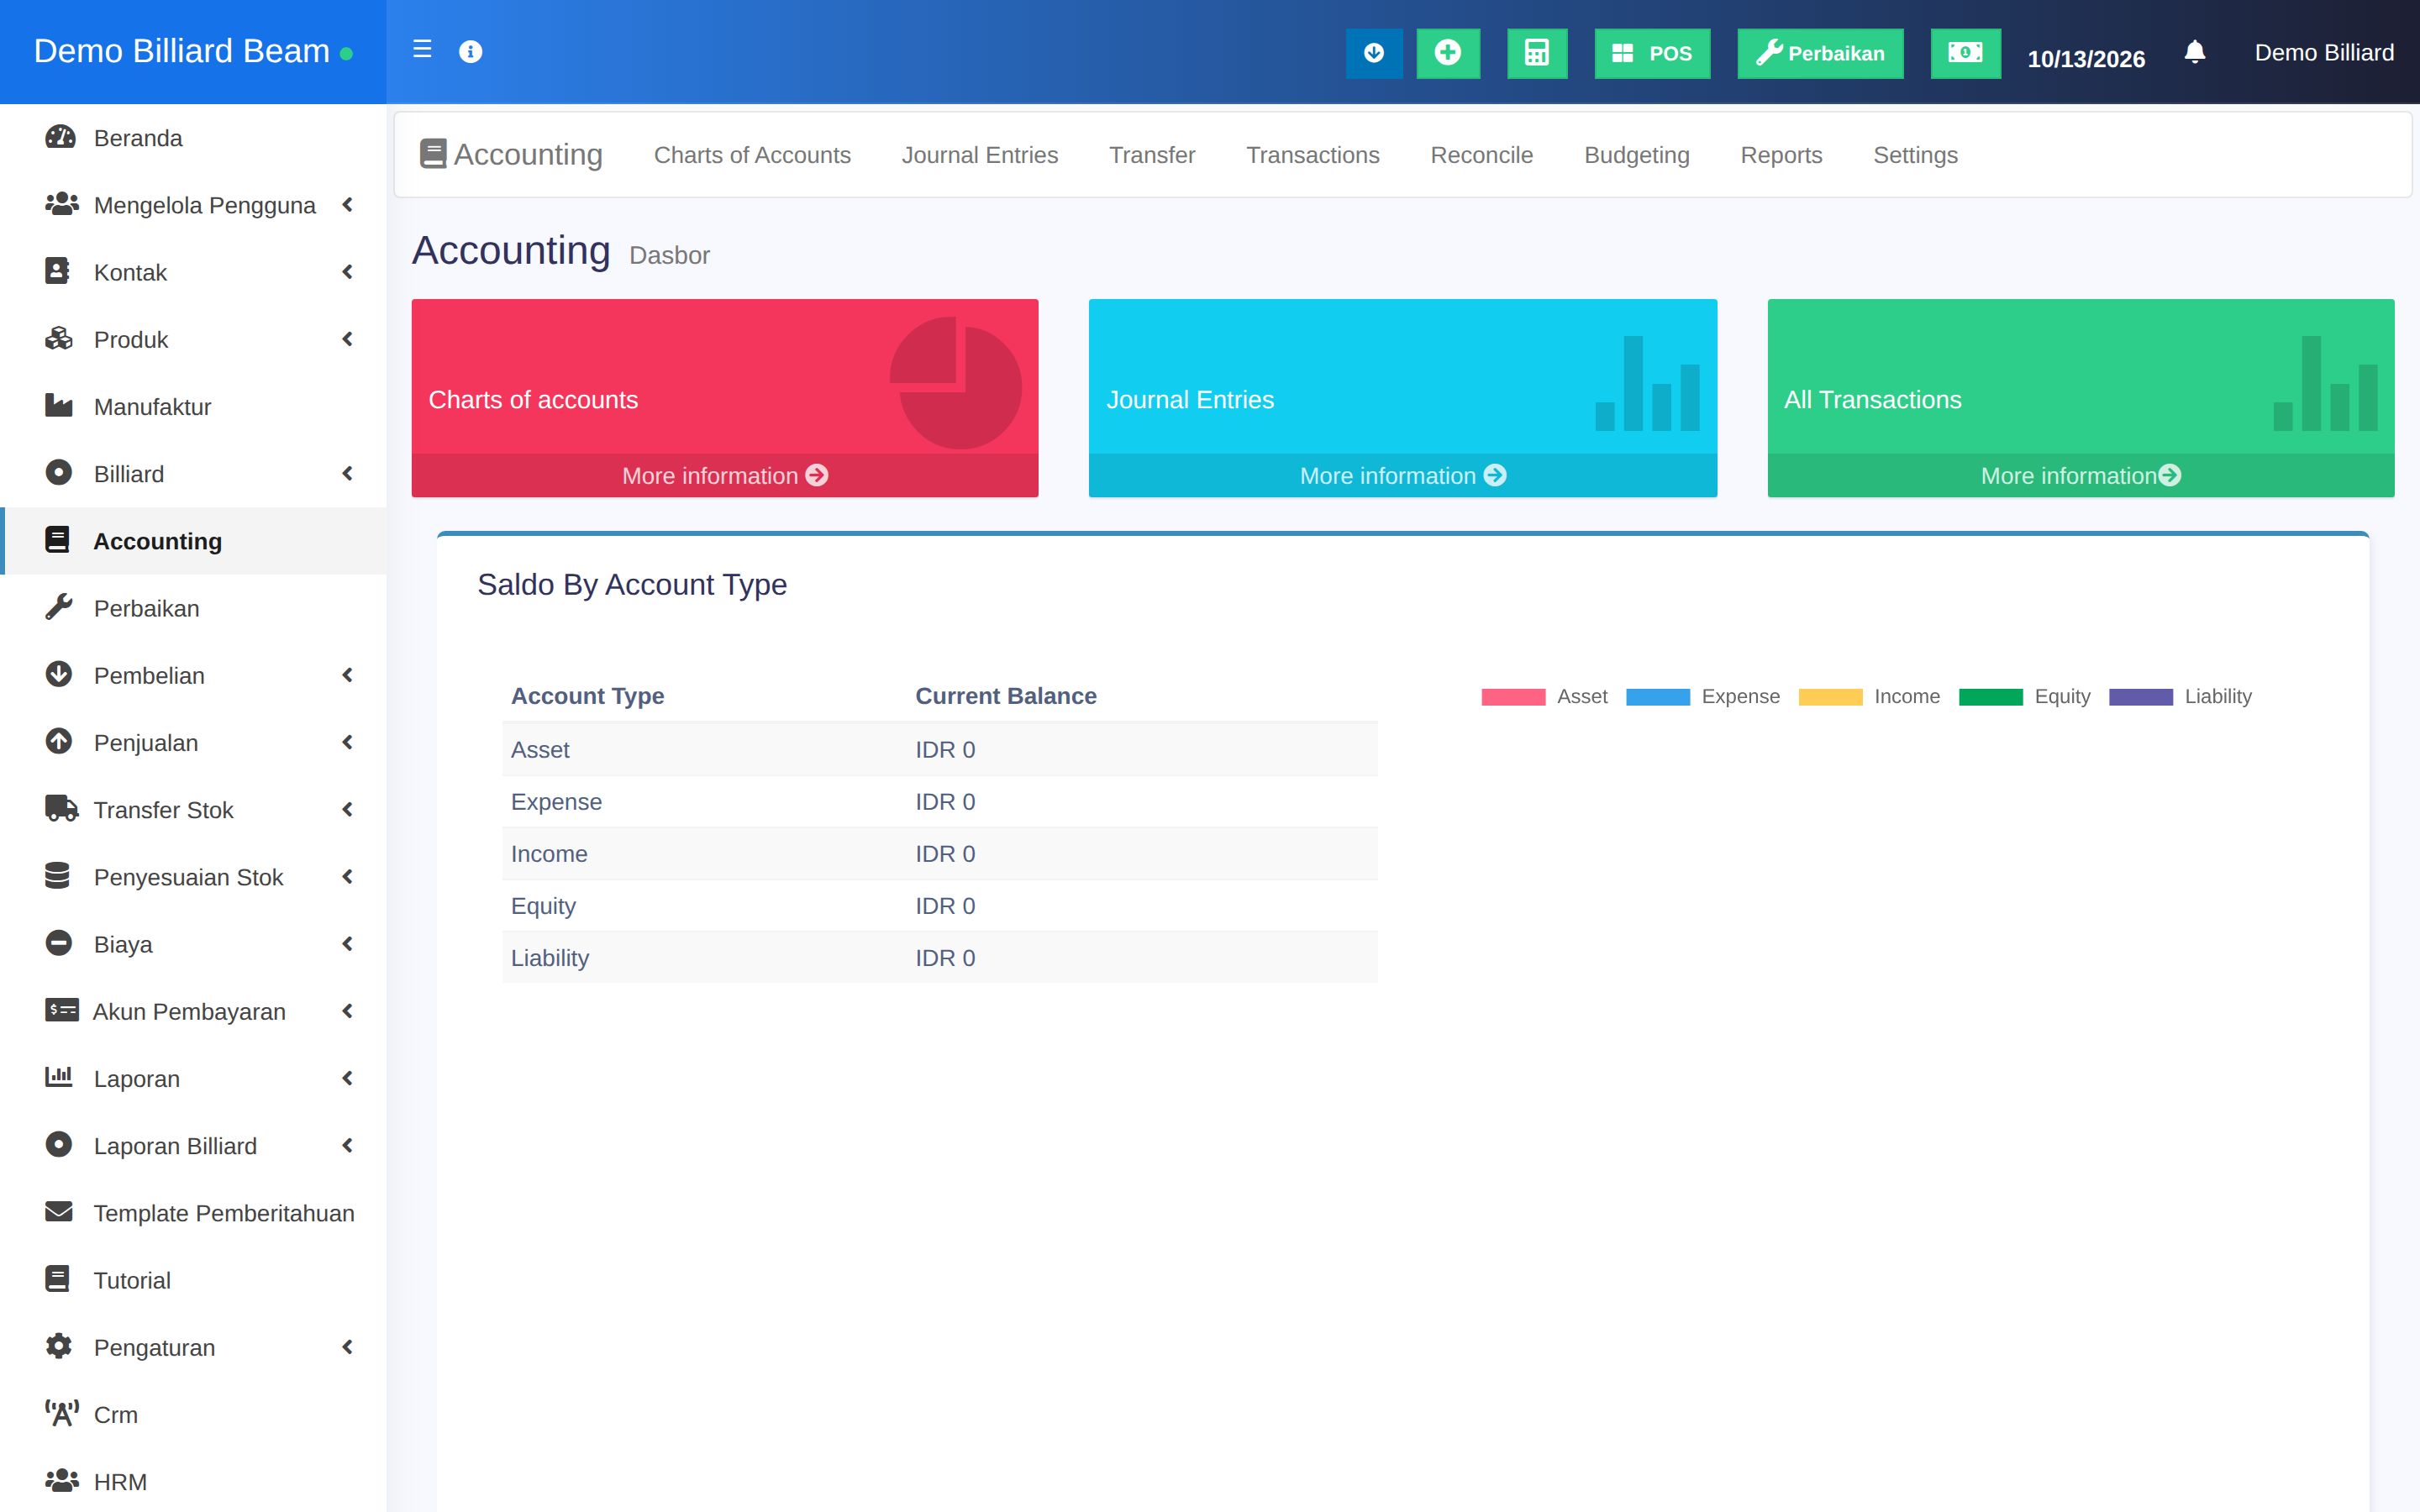
Task: Toggle the Liability legend color swatch
Action: pos(2140,697)
